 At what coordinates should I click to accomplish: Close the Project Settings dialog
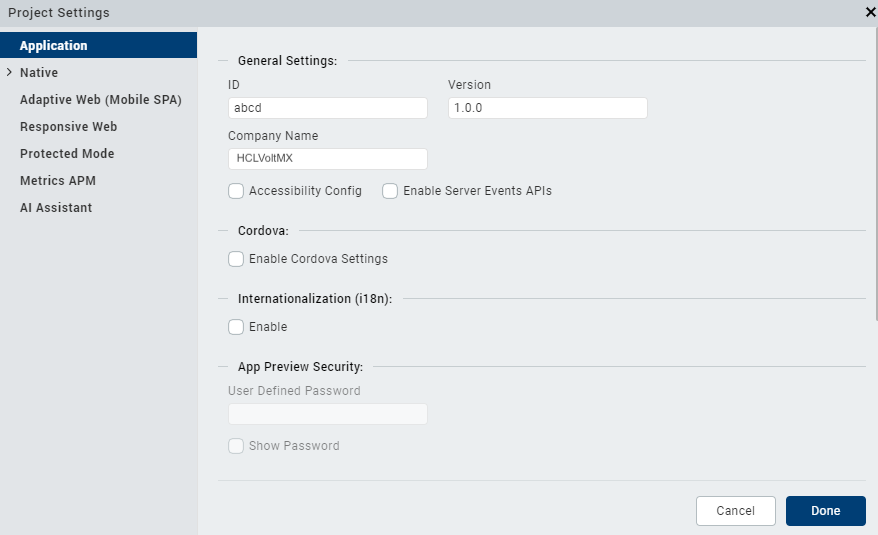(870, 13)
